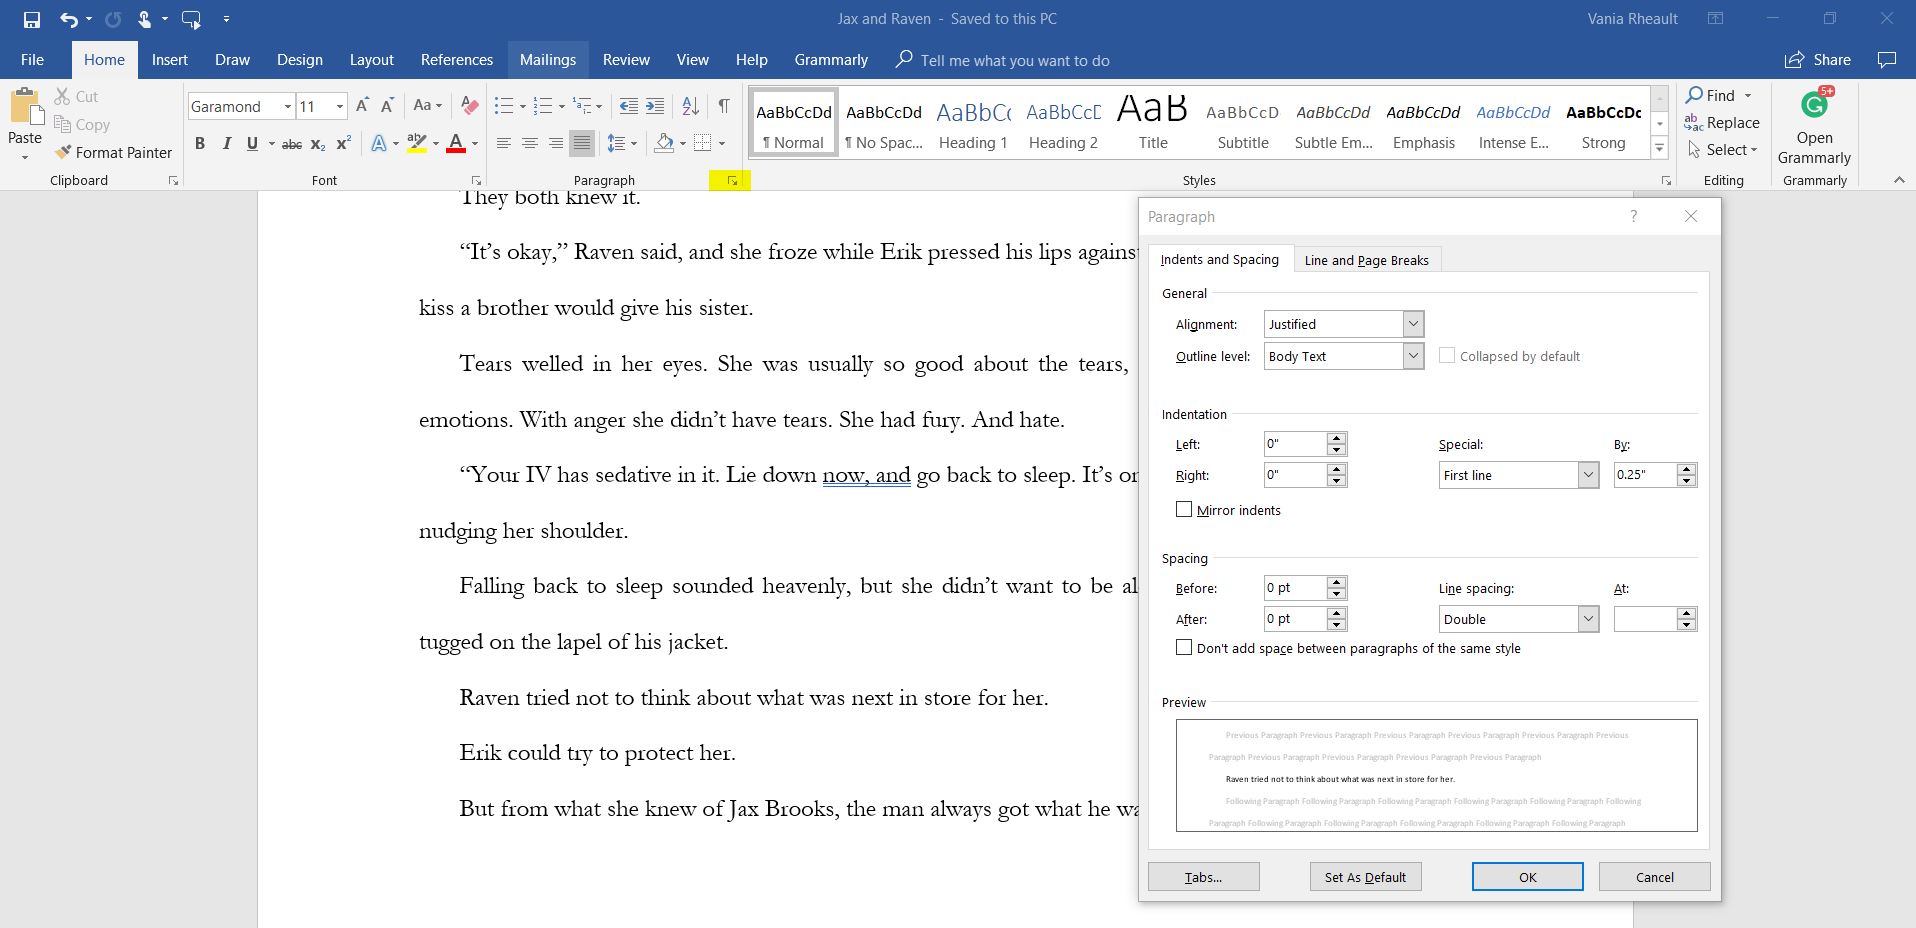
Task: Toggle the Collapsed by default checkbox
Action: pyautogui.click(x=1446, y=356)
